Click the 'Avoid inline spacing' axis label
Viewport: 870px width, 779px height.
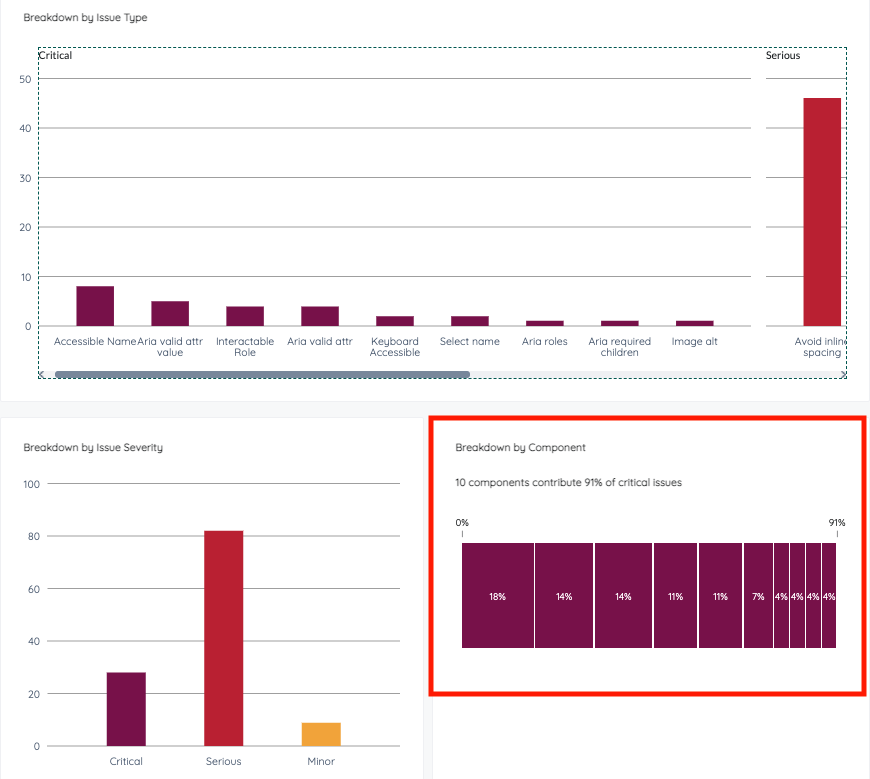click(x=820, y=347)
